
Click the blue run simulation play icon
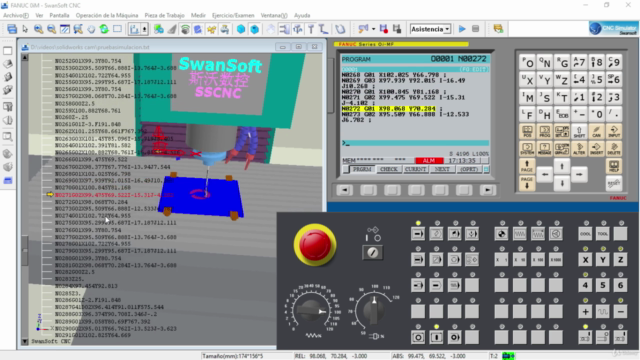[462, 29]
